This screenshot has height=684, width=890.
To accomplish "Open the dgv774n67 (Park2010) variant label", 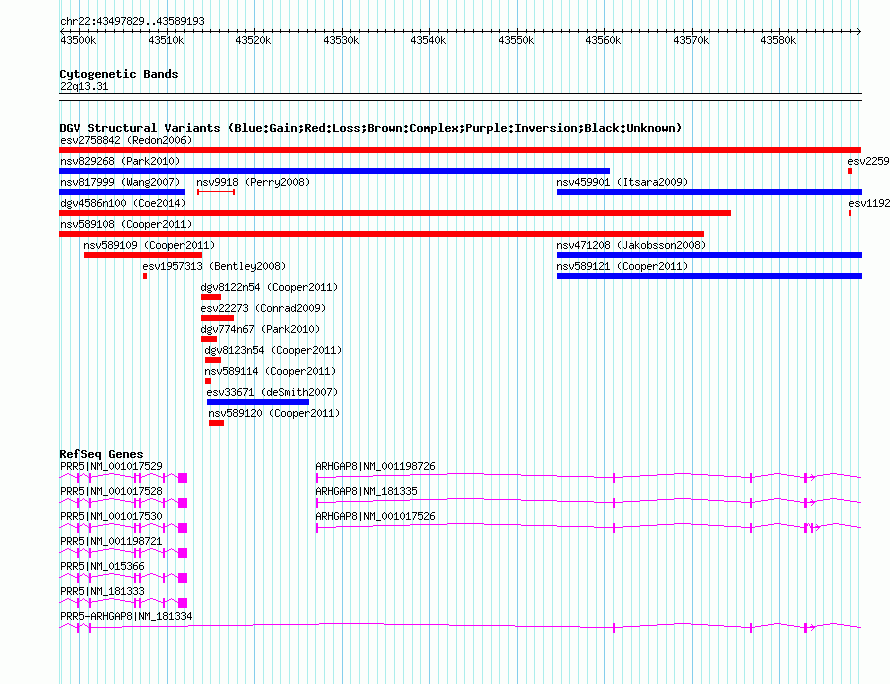I will pyautogui.click(x=260, y=329).
